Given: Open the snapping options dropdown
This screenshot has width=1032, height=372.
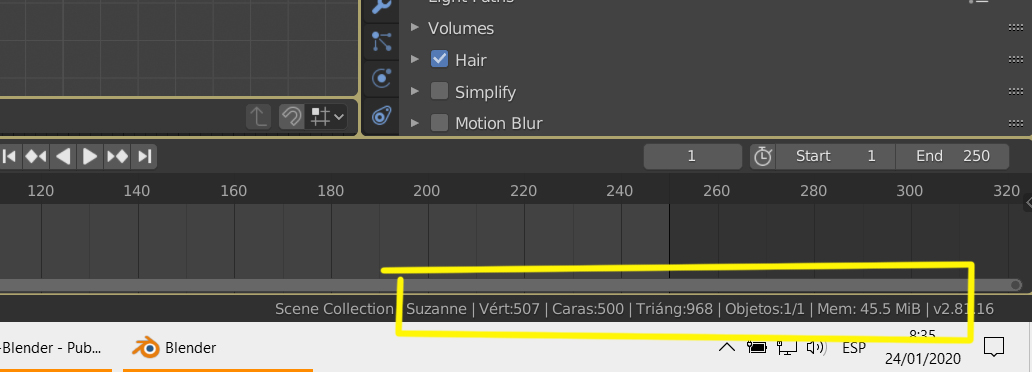Looking at the screenshot, I should click(x=327, y=117).
